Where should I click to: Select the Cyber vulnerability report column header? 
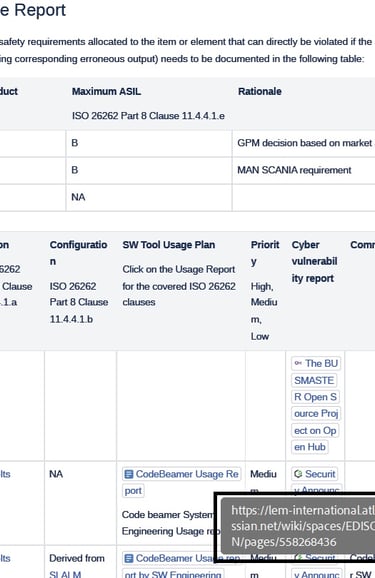[x=315, y=261]
